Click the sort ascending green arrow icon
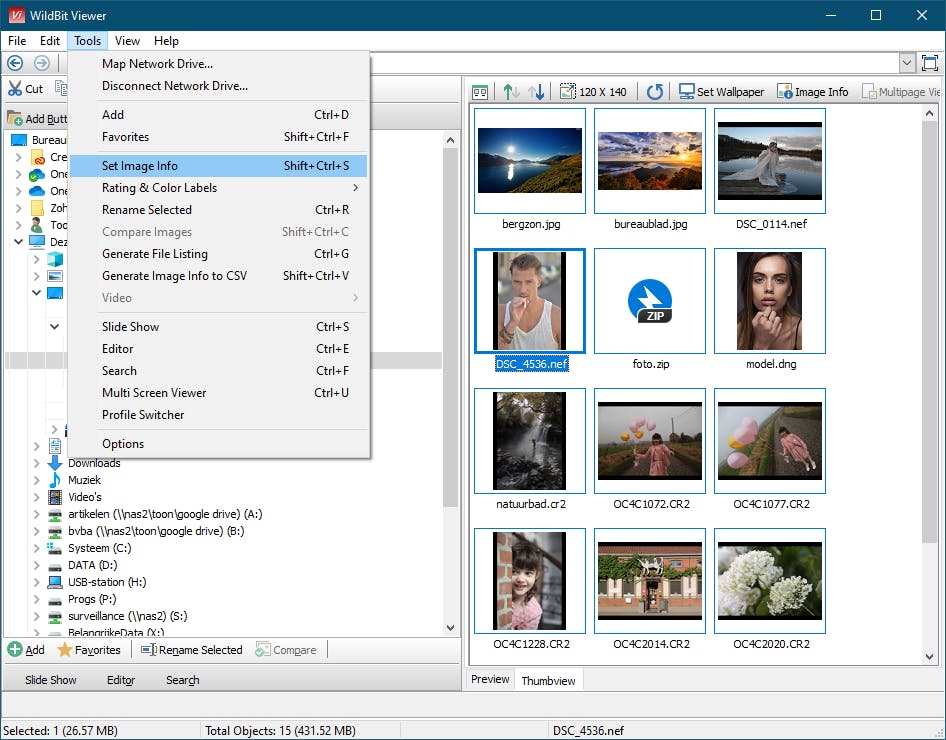The height and width of the screenshot is (740, 946). [511, 92]
